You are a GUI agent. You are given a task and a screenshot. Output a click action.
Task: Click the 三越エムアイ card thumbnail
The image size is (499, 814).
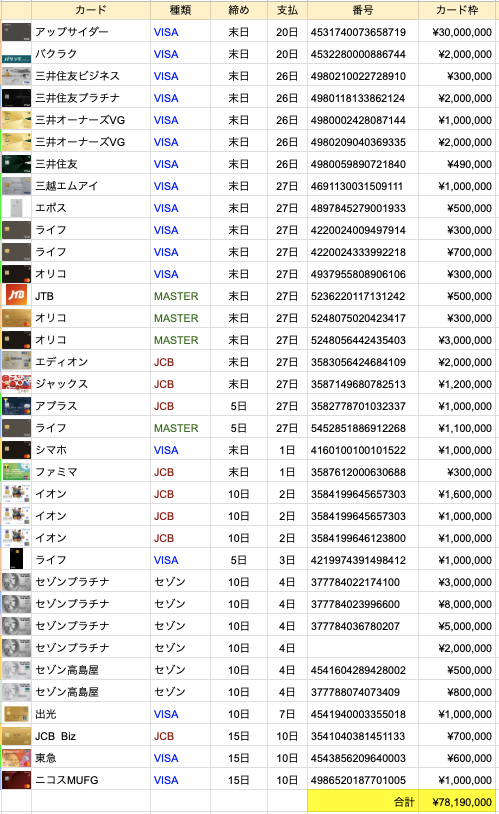pos(16,186)
